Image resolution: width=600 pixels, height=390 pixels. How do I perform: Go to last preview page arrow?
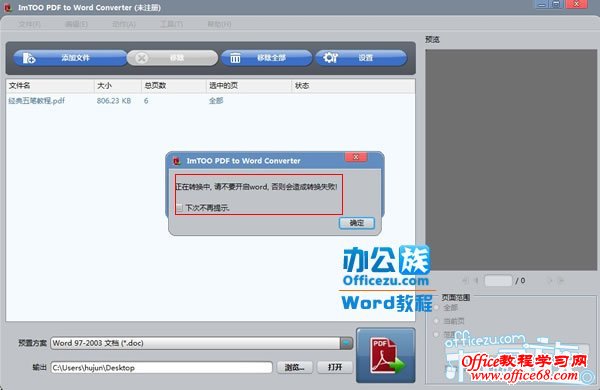561,281
